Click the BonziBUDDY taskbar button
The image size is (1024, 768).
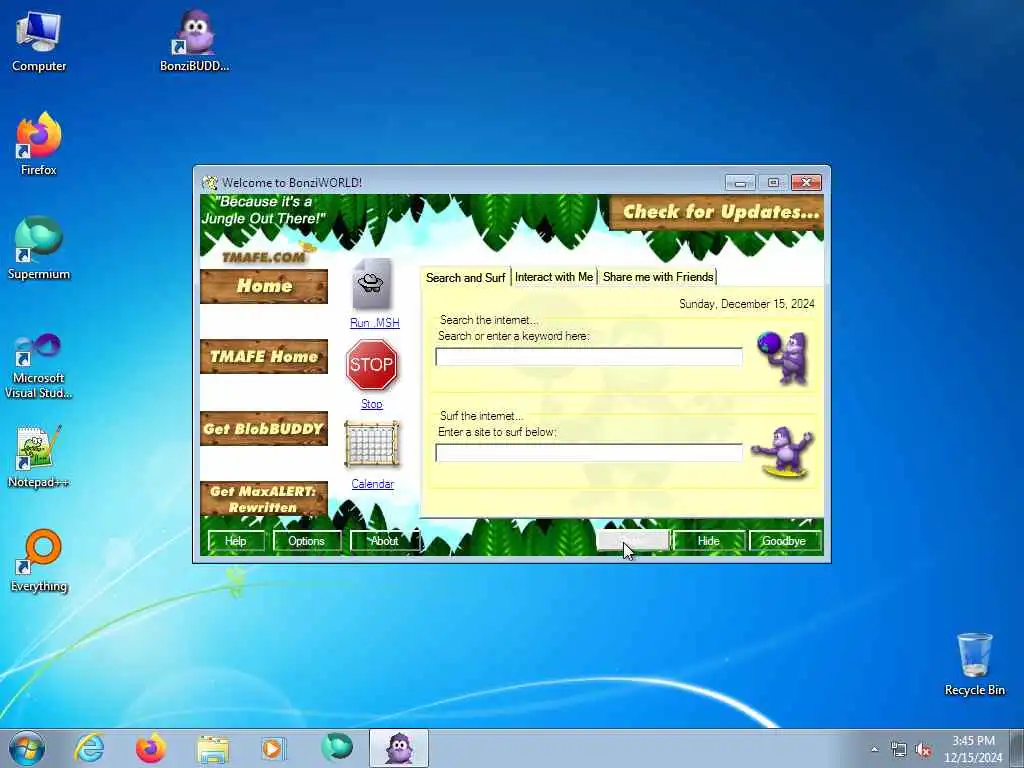[x=399, y=748]
